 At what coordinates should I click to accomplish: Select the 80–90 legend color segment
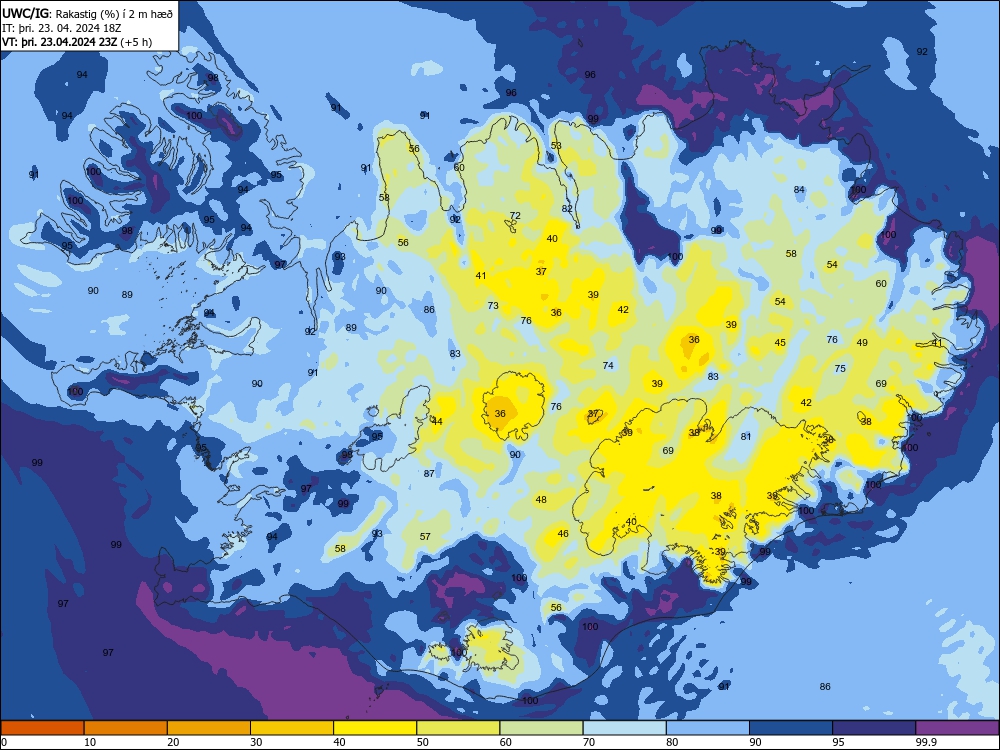[708, 728]
